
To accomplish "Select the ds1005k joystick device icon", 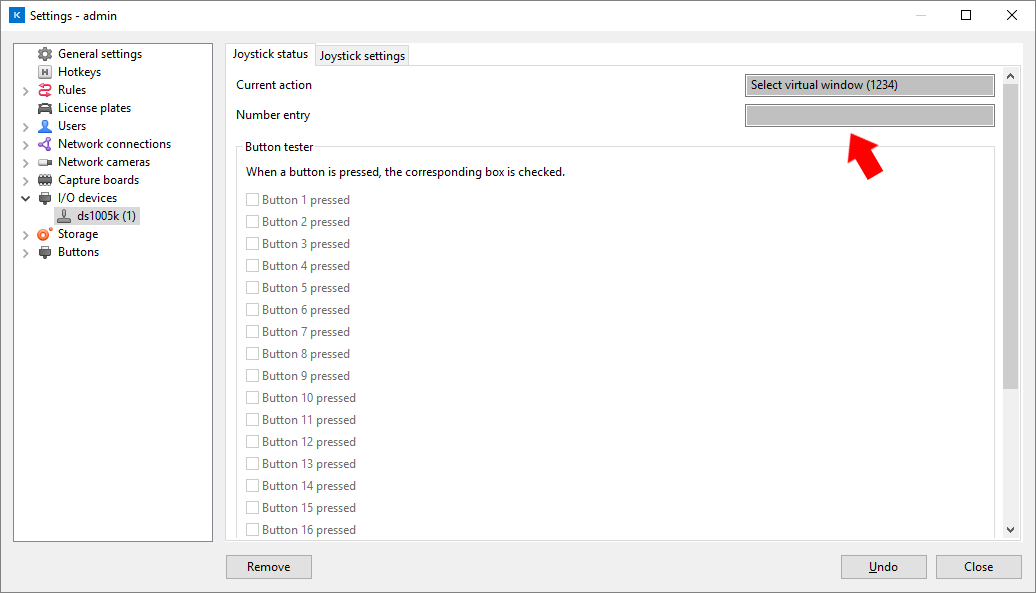I will coord(64,216).
